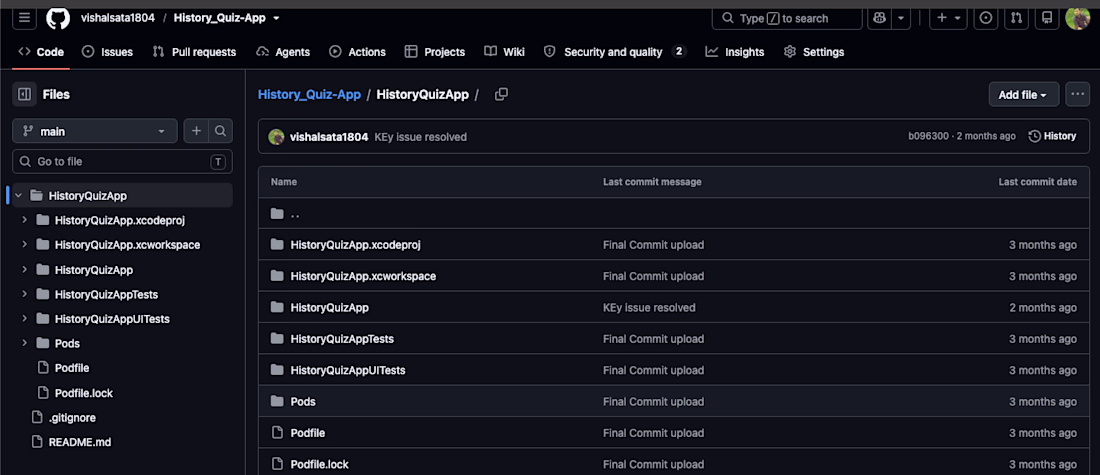Screen dimensions: 1100x475
Task: Open HistoryQuizAppUITests folder in the table
Action: (347, 370)
